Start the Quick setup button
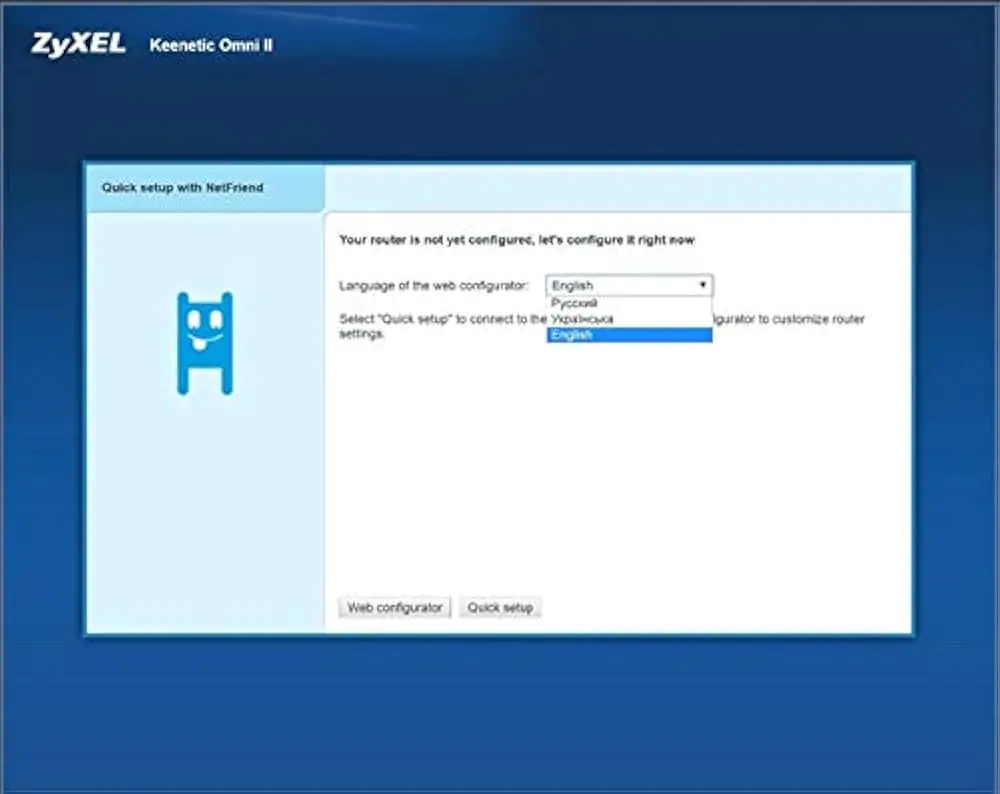1000x794 pixels. tap(500, 607)
